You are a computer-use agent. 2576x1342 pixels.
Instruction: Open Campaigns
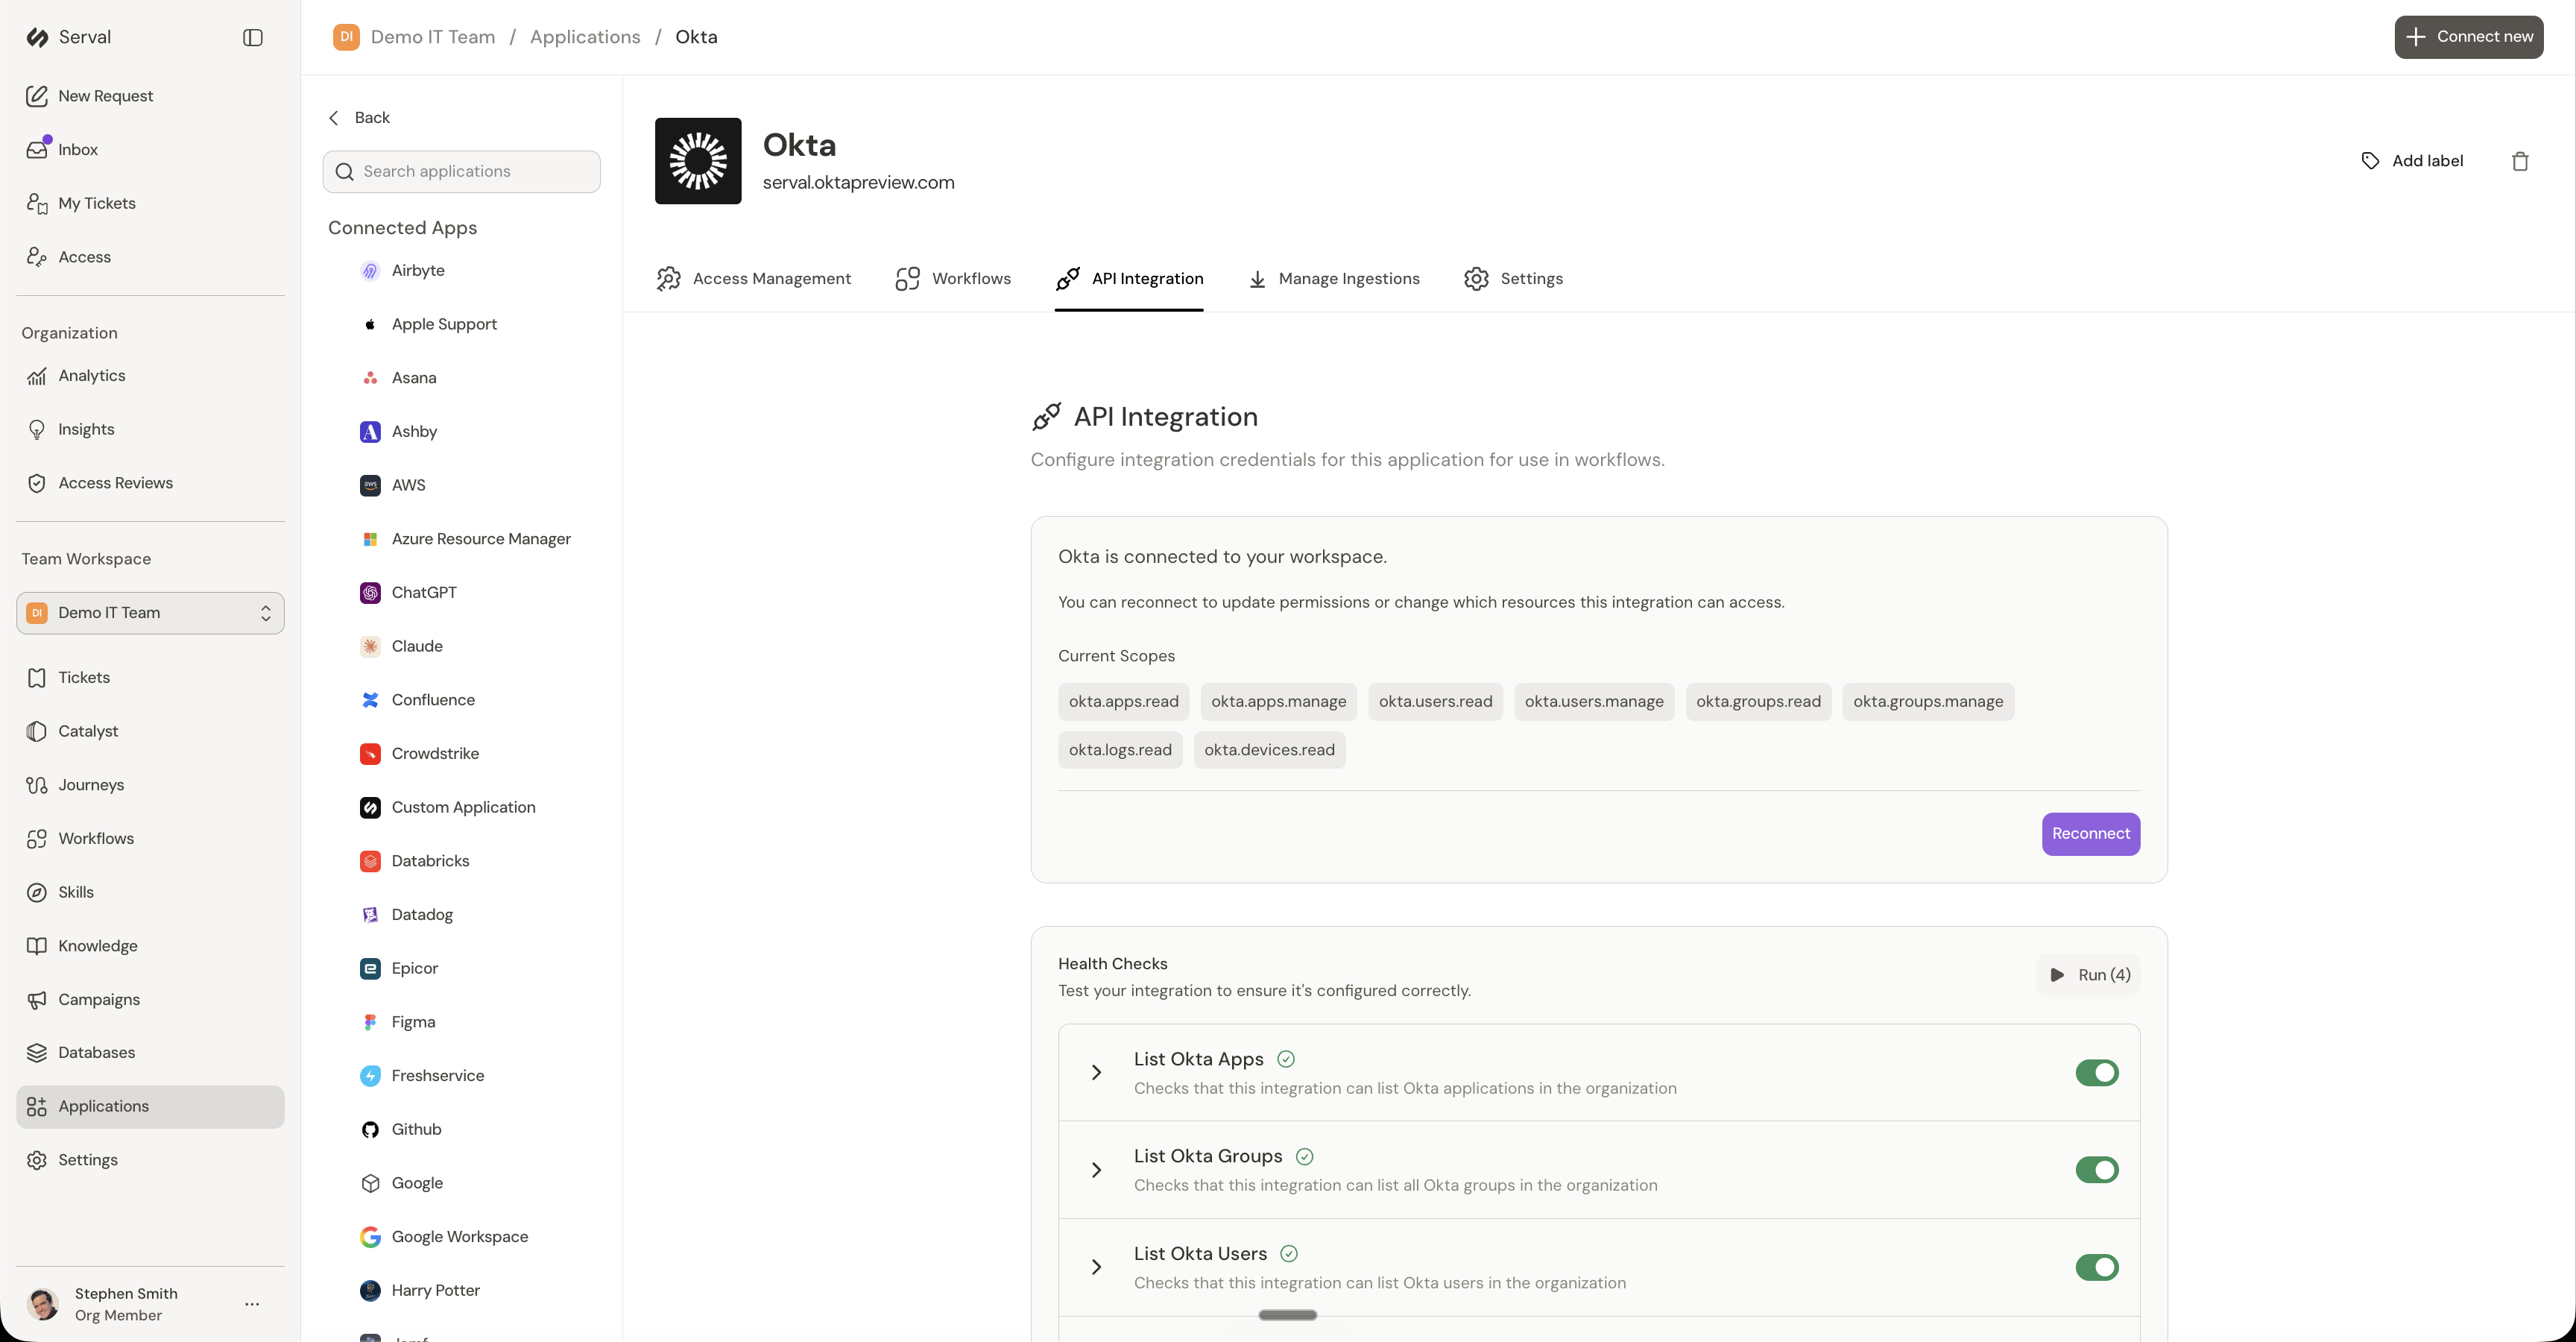pyautogui.click(x=150, y=1000)
